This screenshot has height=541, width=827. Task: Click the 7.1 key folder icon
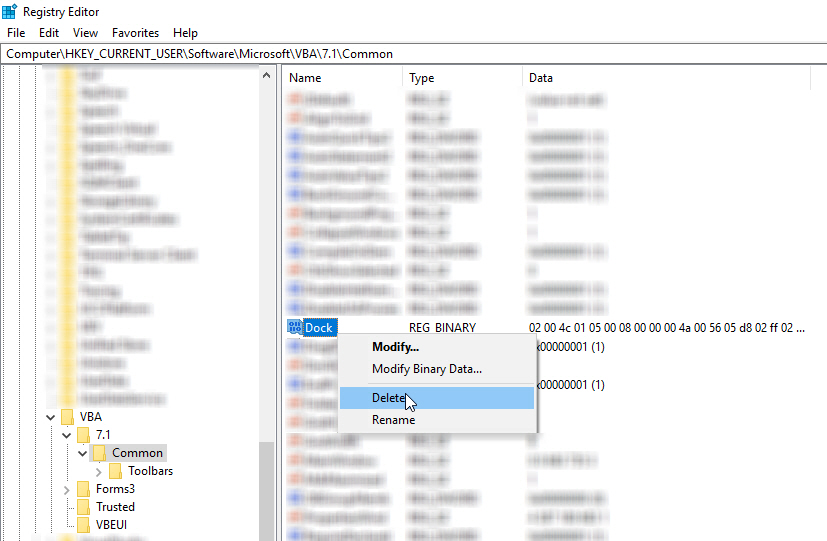pos(83,435)
